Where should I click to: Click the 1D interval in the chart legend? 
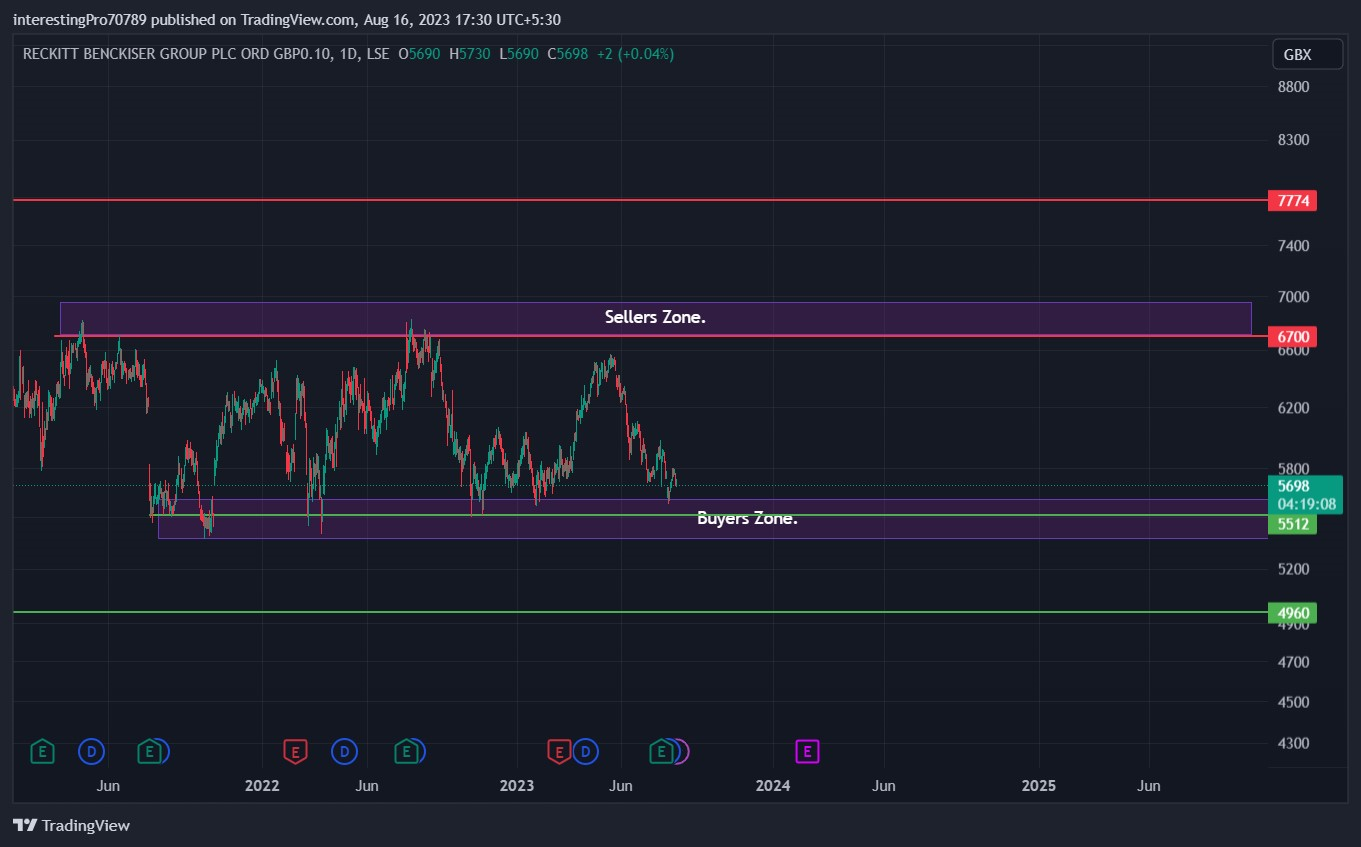[x=349, y=54]
